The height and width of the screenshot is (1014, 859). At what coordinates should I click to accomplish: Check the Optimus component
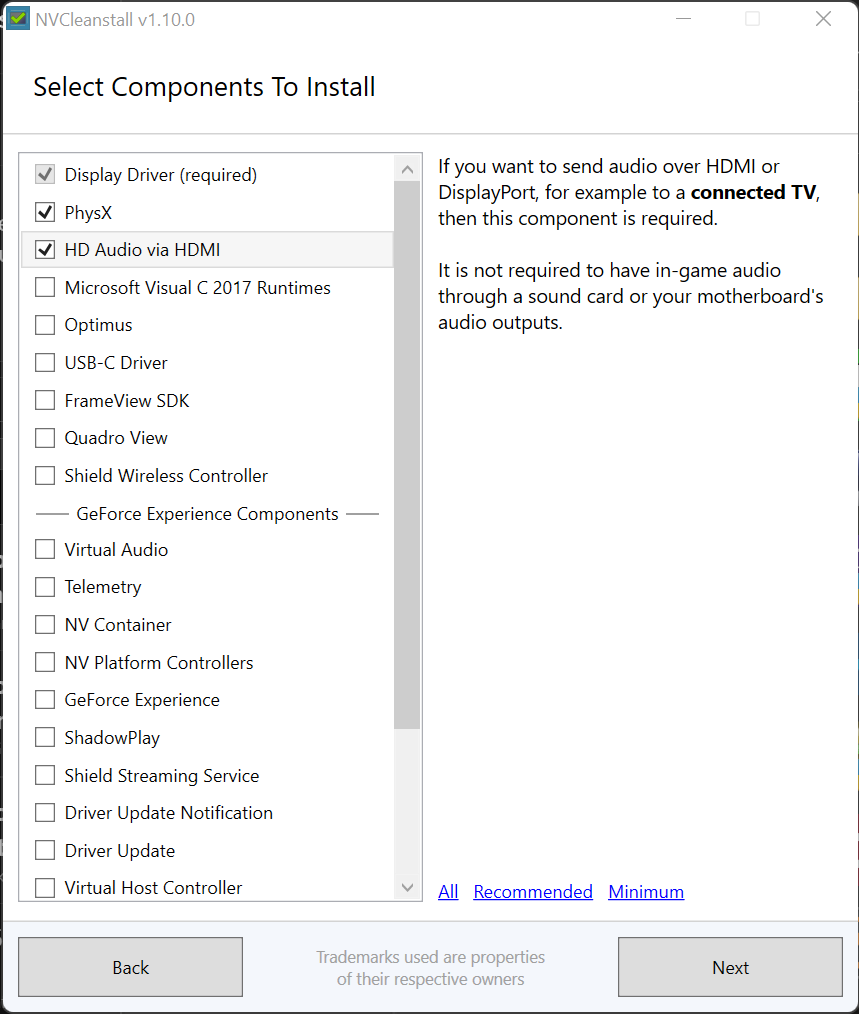pos(45,325)
